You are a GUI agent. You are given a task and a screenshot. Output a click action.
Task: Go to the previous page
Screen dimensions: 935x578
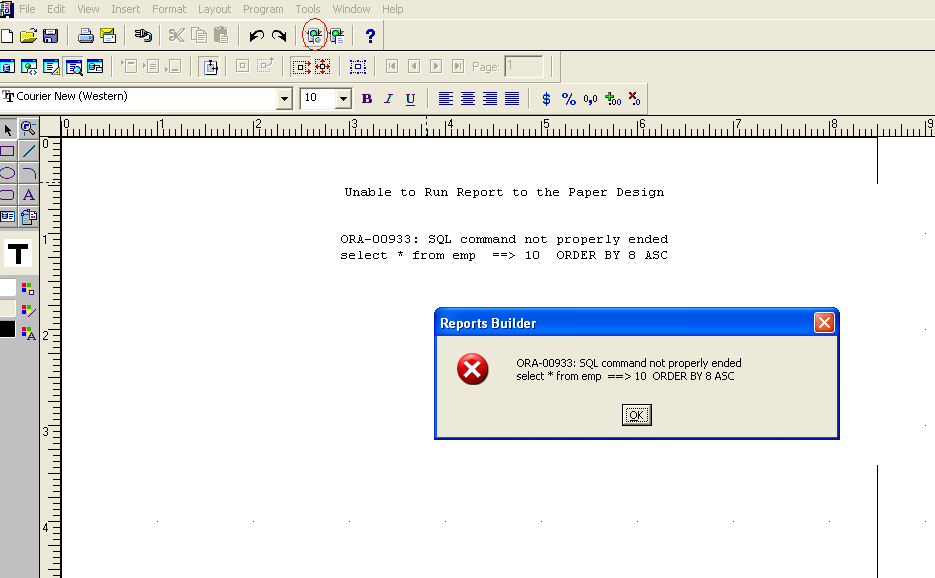coord(414,66)
